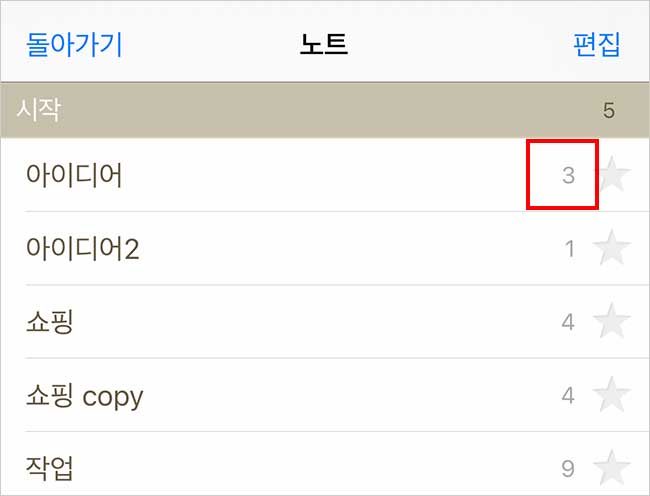Viewport: 650px width, 496px height.
Task: Star the 아이디어 note
Action: pos(612,176)
